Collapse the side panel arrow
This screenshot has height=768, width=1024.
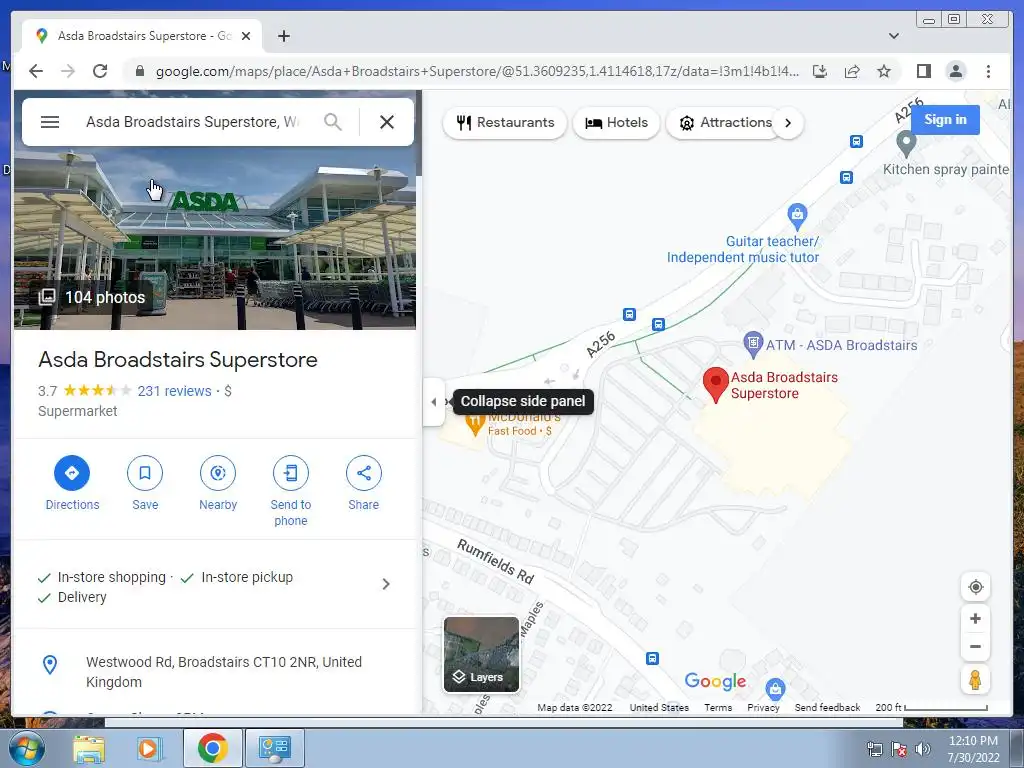[x=434, y=402]
